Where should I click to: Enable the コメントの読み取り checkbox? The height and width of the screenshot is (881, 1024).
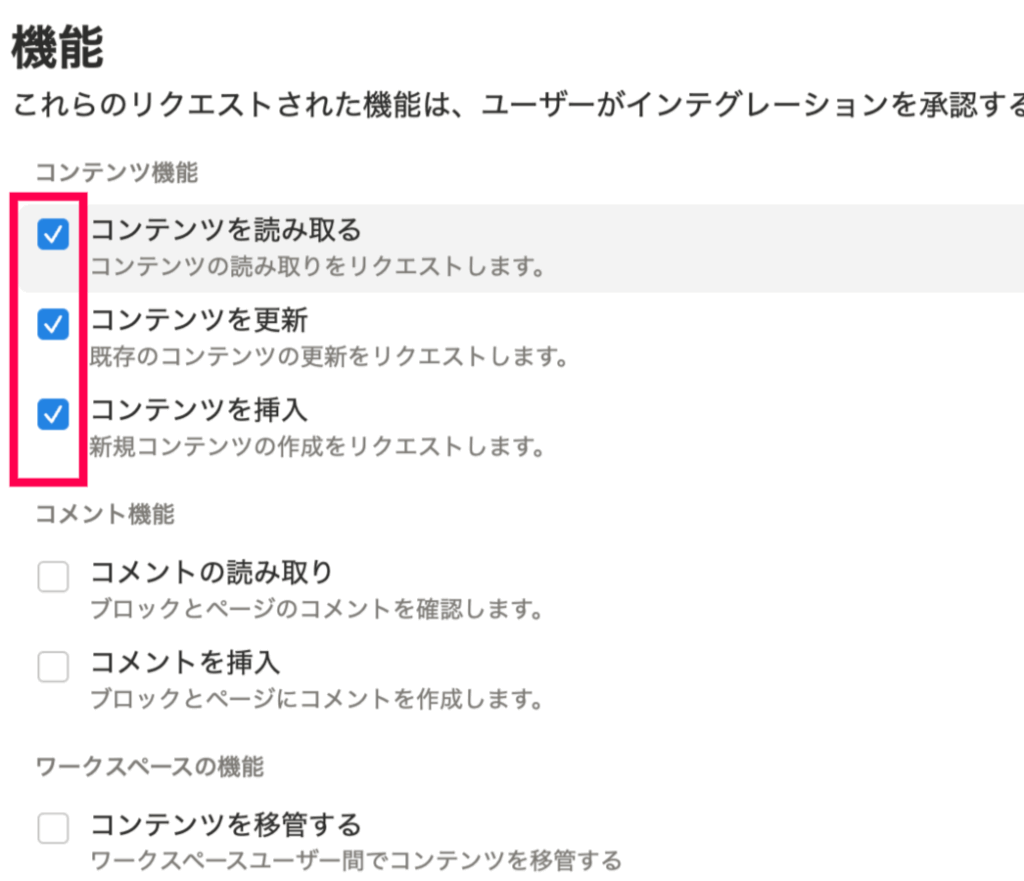click(x=53, y=577)
